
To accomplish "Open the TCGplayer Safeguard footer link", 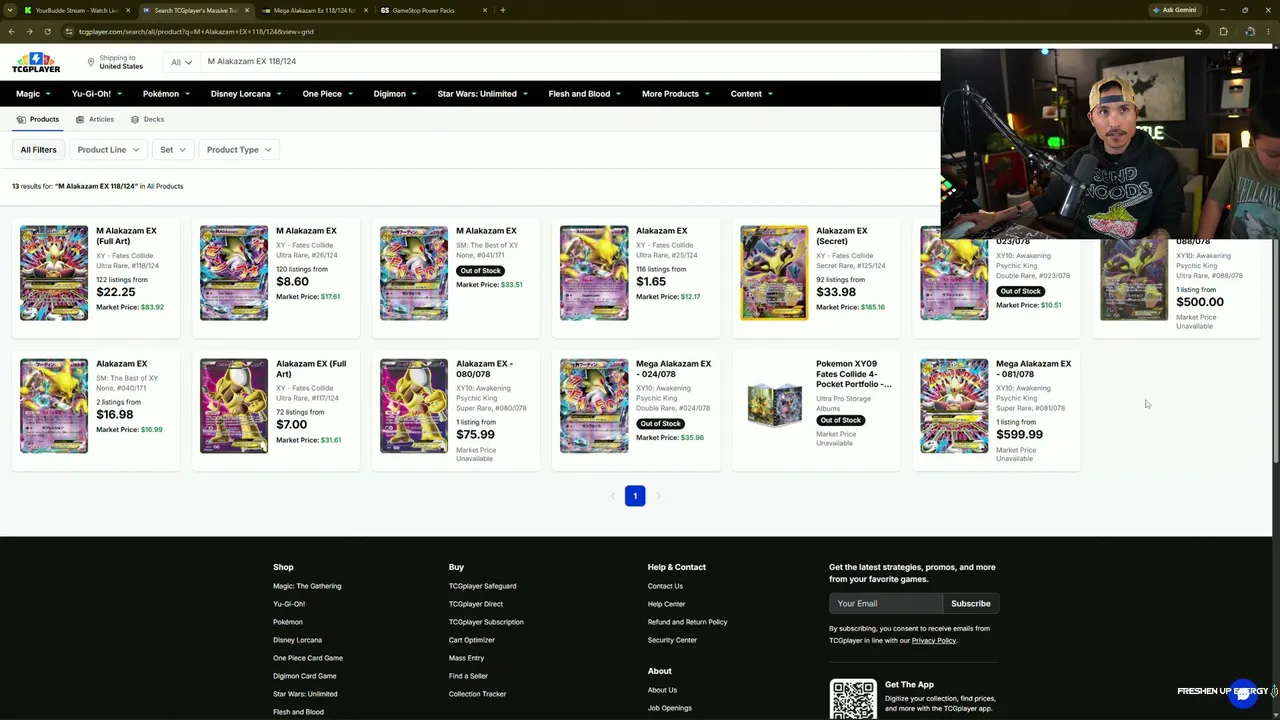I will pyautogui.click(x=482, y=586).
